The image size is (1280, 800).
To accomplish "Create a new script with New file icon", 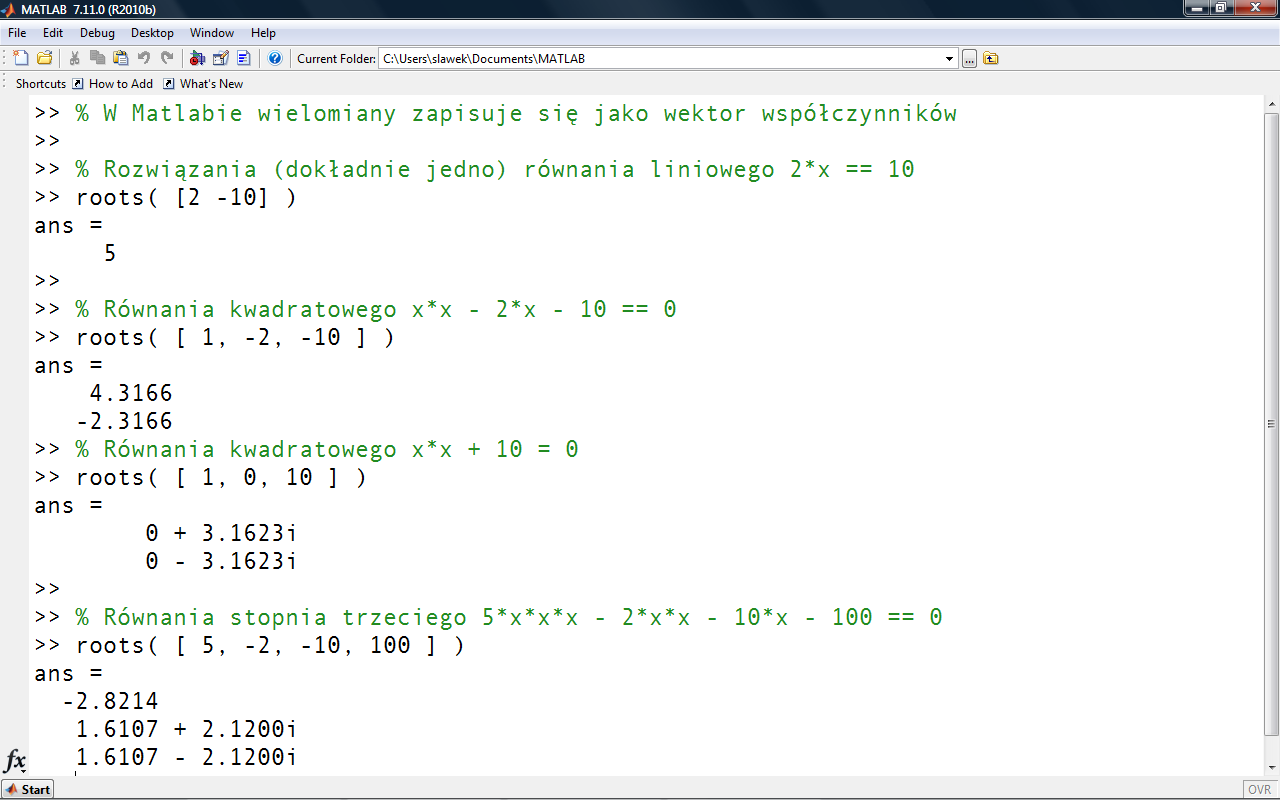I will (x=21, y=58).
